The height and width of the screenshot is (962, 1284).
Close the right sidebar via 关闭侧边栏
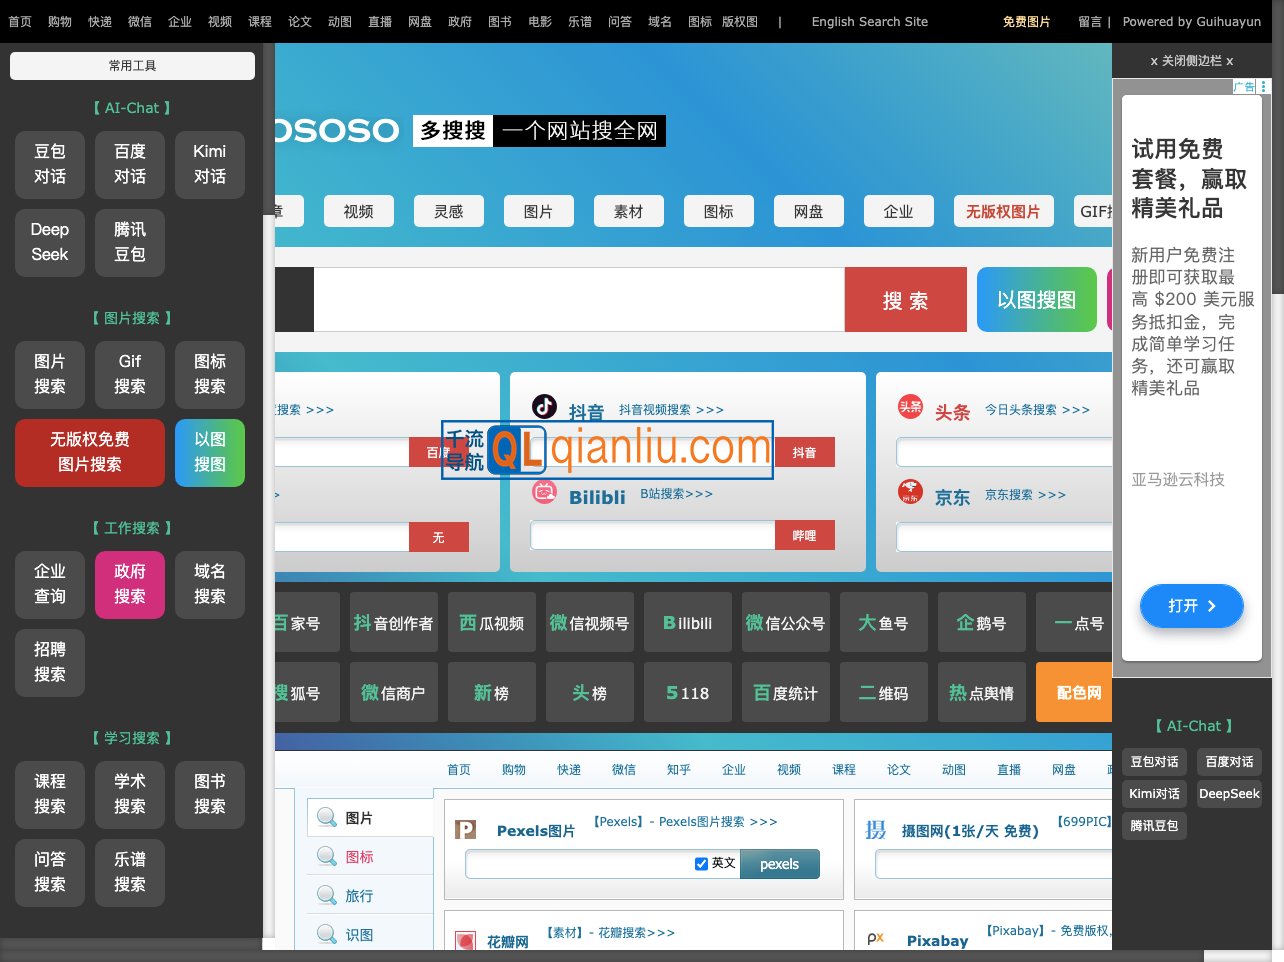coord(1191,61)
